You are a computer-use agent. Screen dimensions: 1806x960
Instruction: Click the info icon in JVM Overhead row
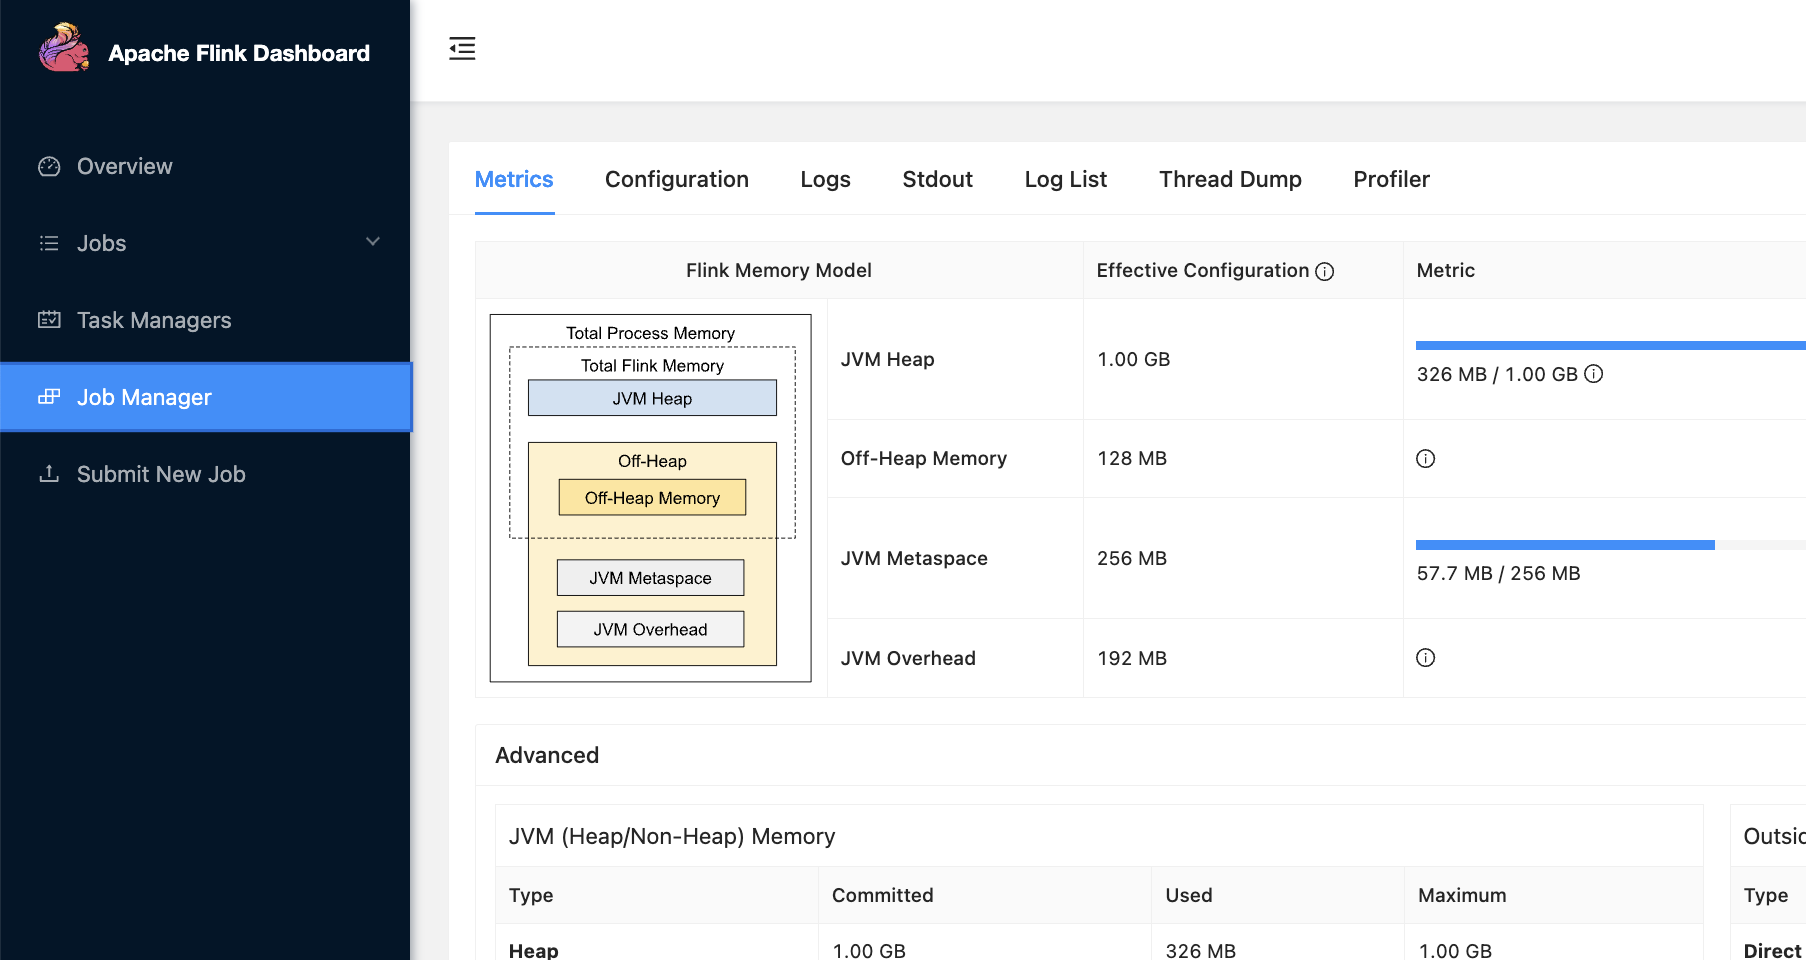tap(1426, 658)
